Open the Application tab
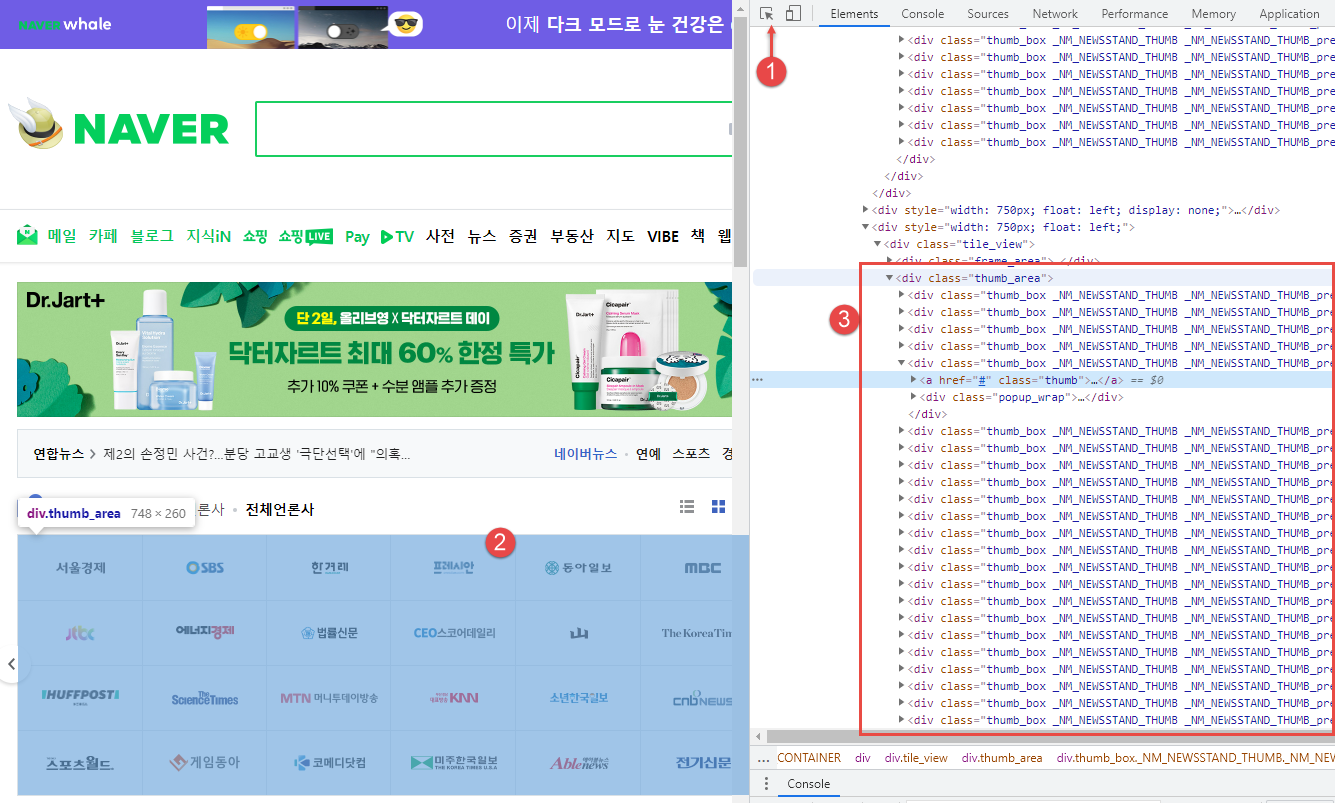The image size is (1335, 803). (1289, 14)
